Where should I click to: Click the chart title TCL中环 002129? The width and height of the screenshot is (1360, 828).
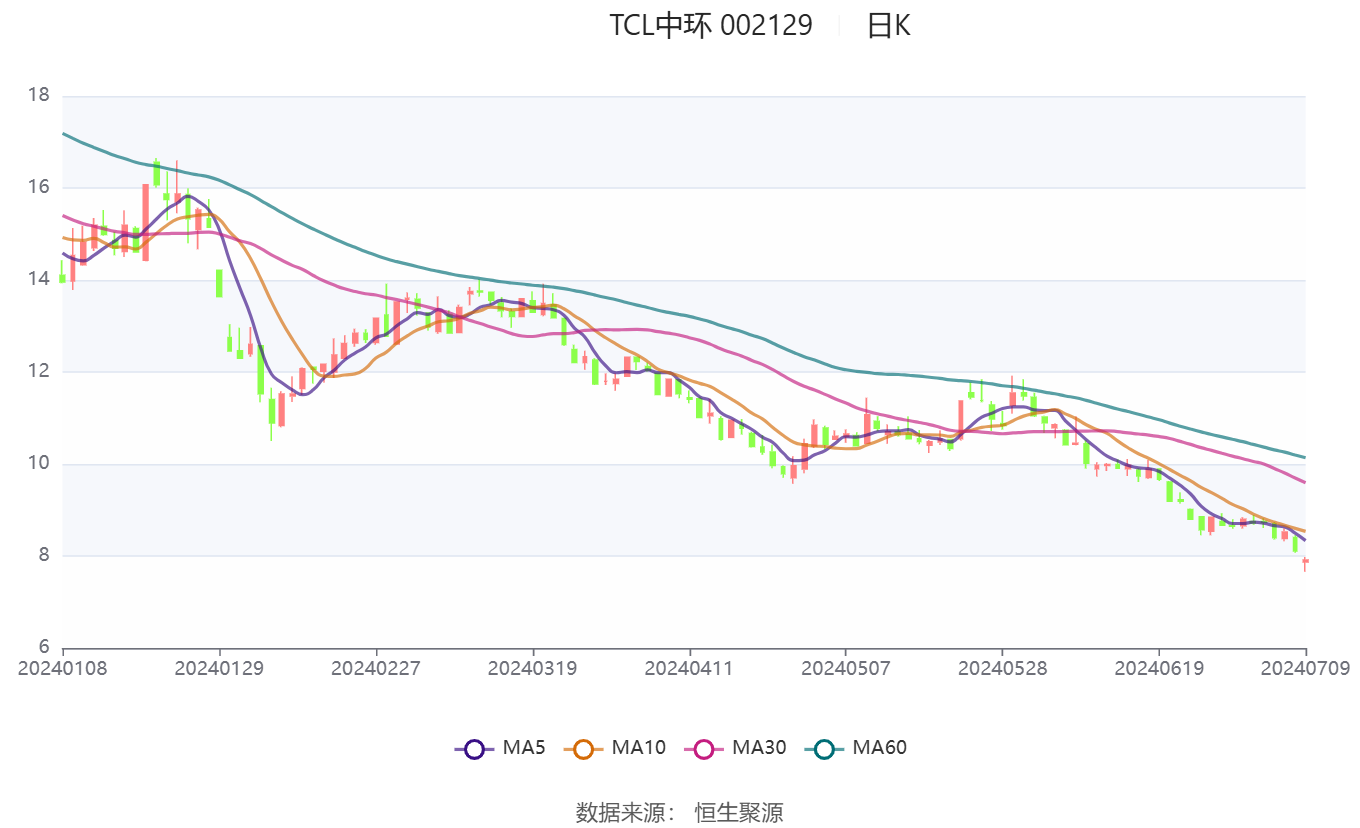(711, 26)
